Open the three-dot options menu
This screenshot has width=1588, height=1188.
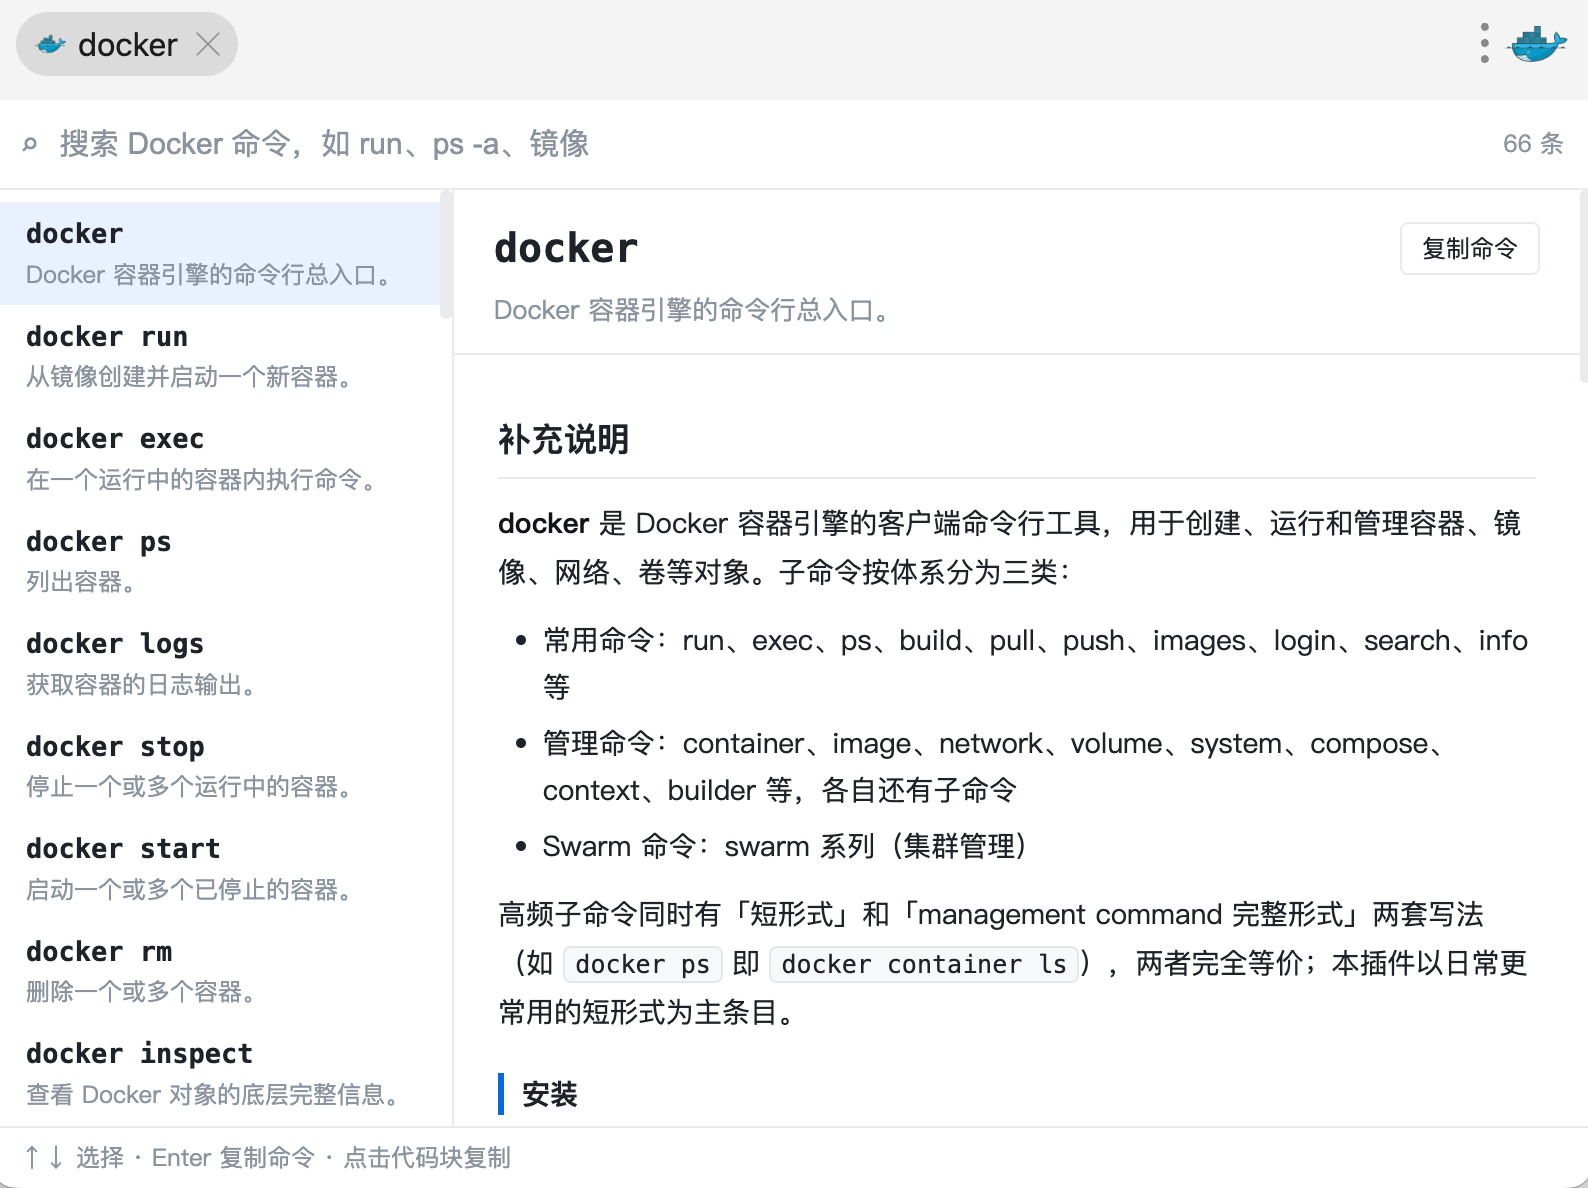click(1485, 43)
